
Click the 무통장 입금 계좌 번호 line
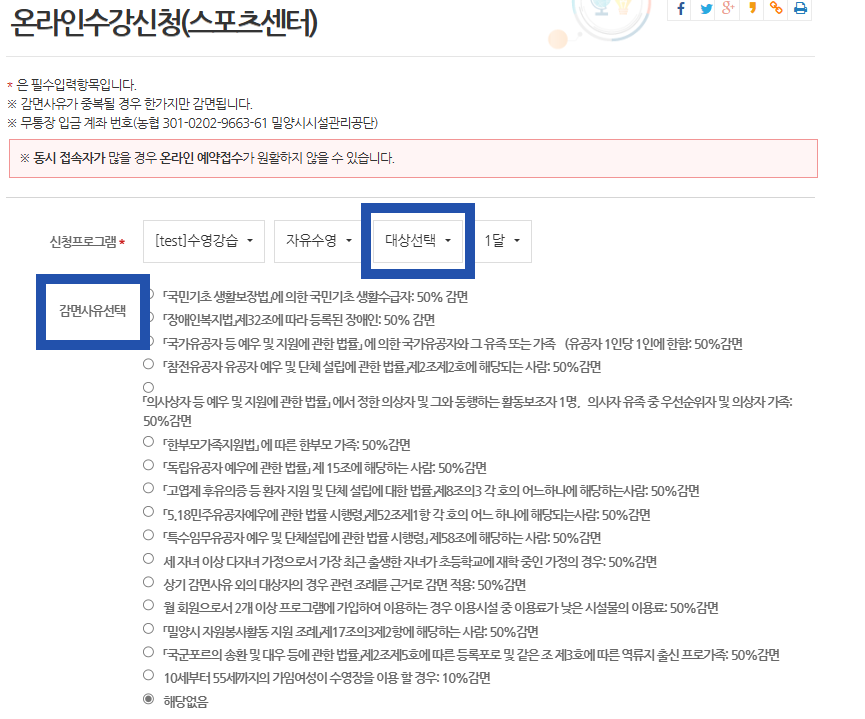pos(192,123)
